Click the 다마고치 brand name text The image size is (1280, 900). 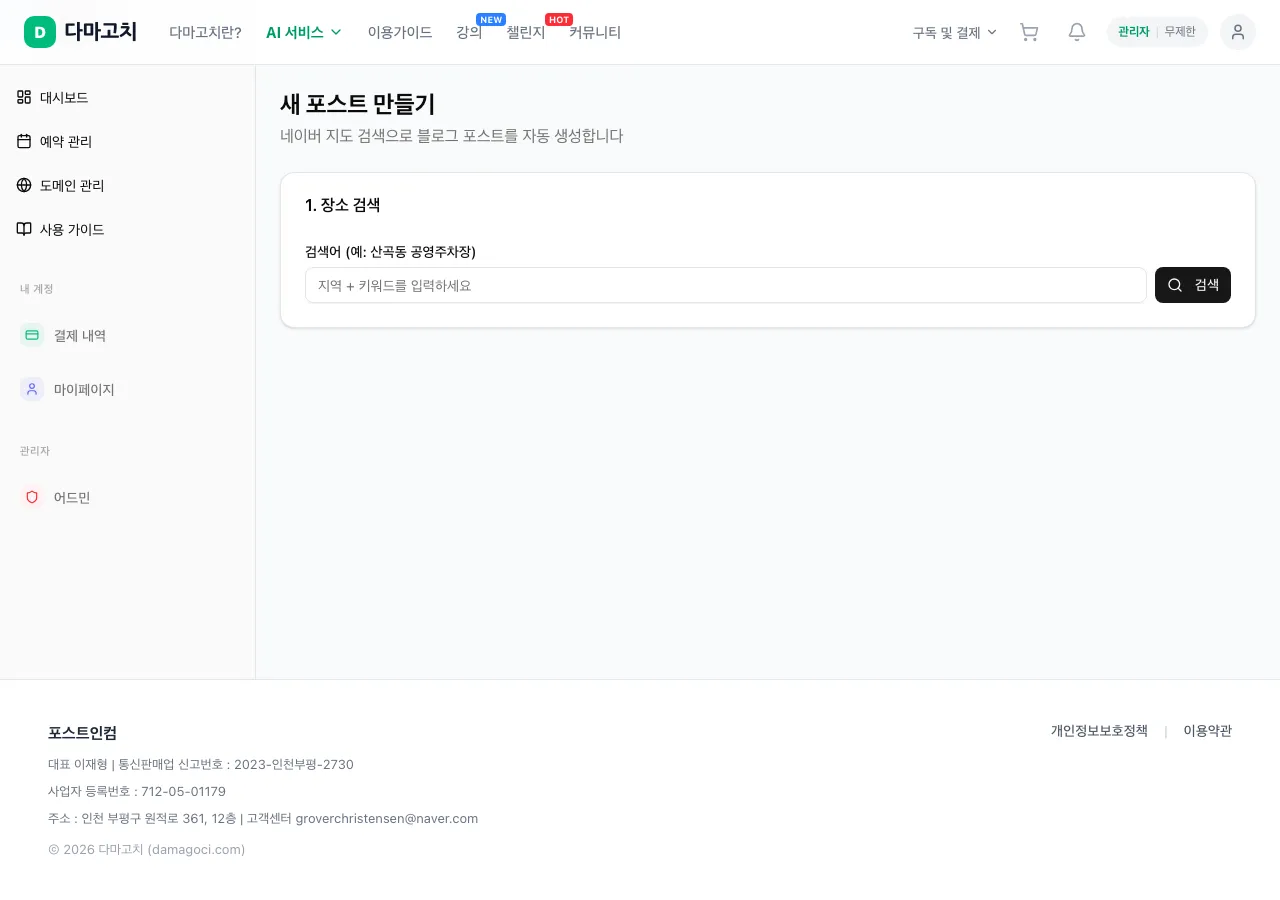tap(100, 32)
